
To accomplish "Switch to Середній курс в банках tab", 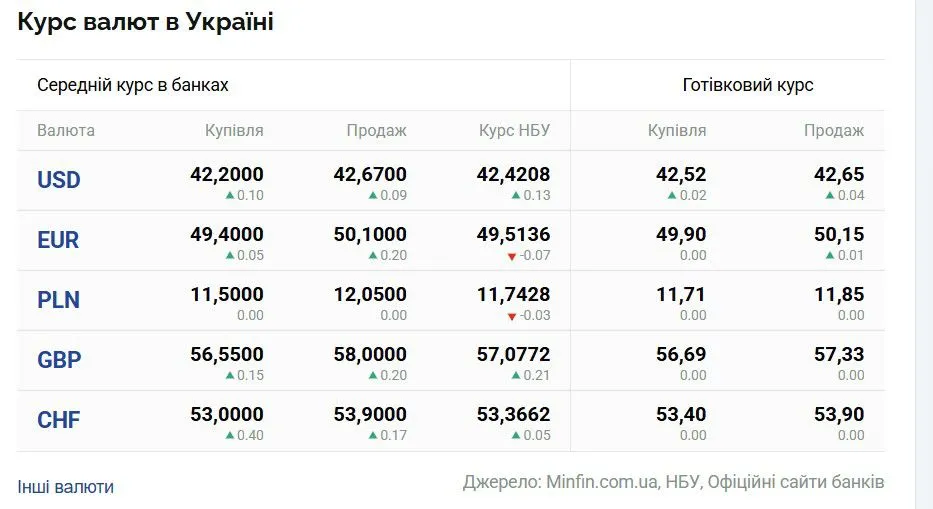I will point(133,85).
